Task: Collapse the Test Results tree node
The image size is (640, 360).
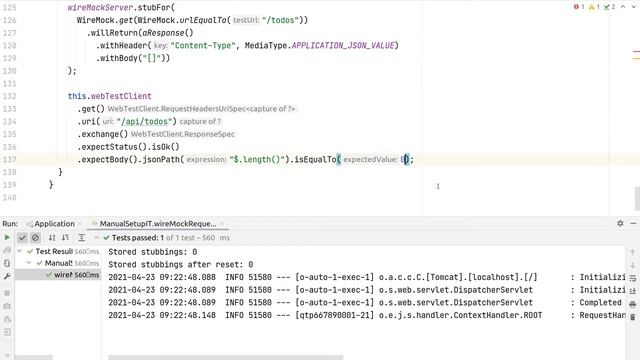Action: [x=20, y=251]
